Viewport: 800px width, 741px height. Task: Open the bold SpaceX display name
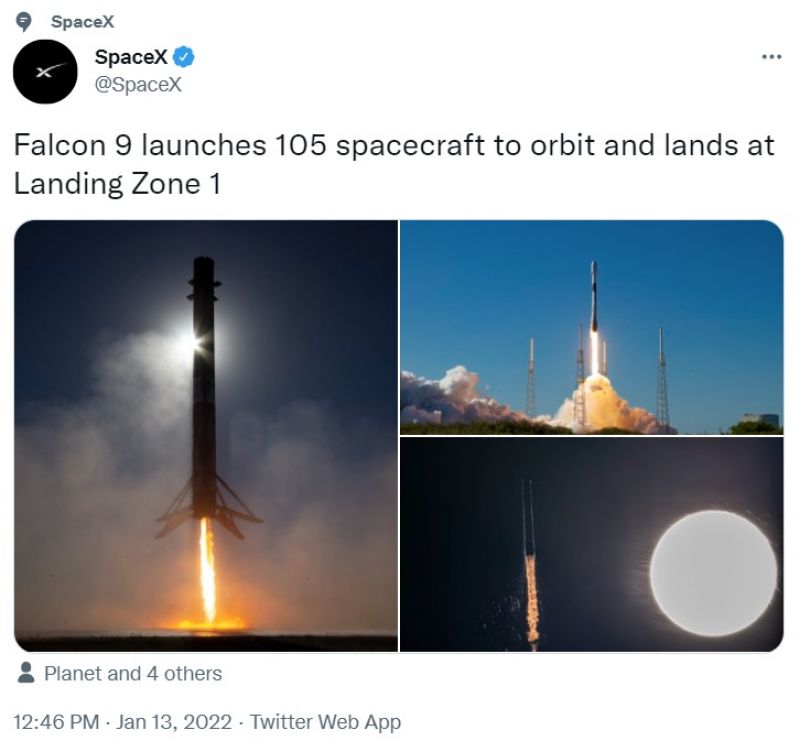coord(129,59)
